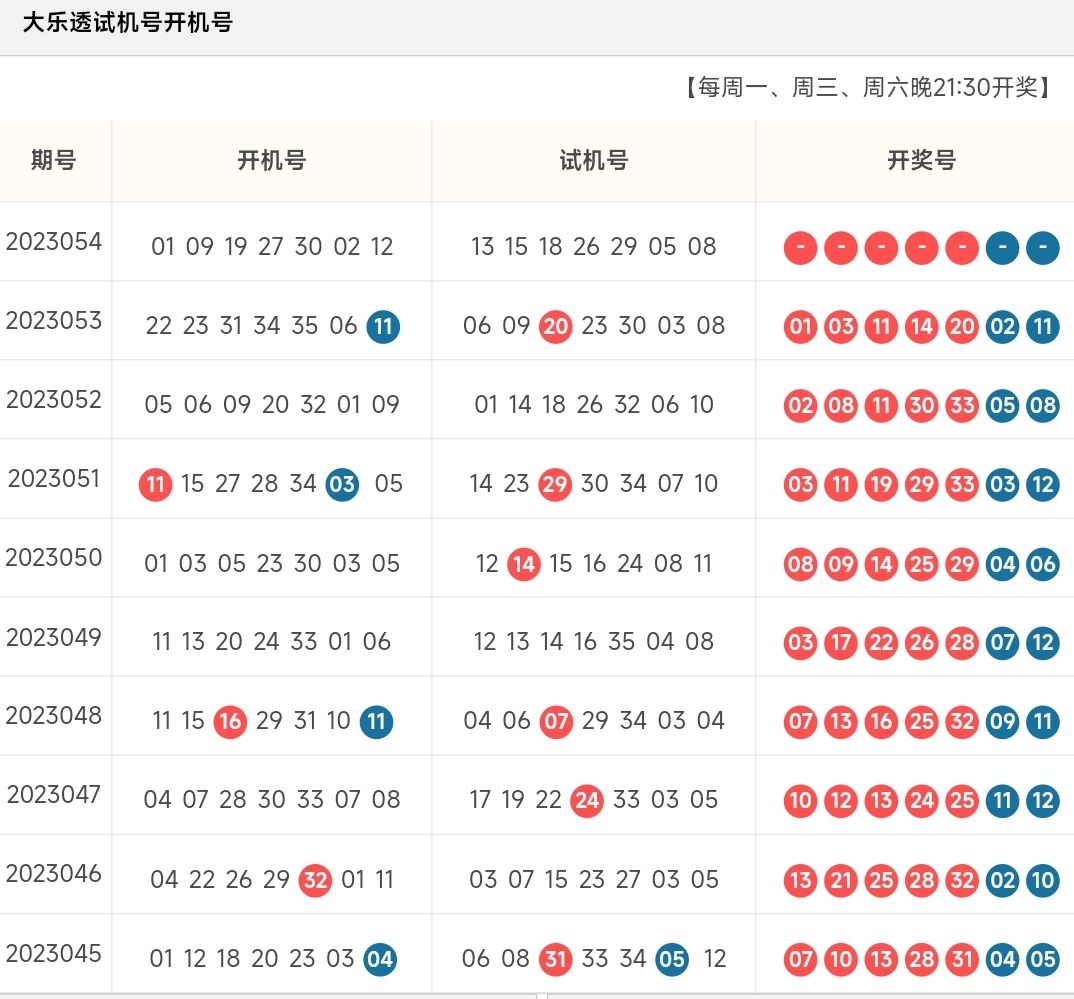The height and width of the screenshot is (999, 1074).
Task: Click blue ball 06 in 2023050 开奖号
Action: (x=1042, y=564)
